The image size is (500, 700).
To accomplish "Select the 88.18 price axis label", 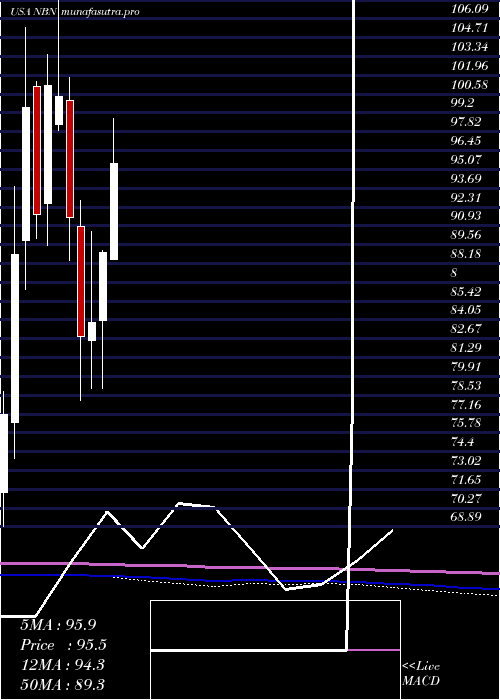I will tap(466, 253).
